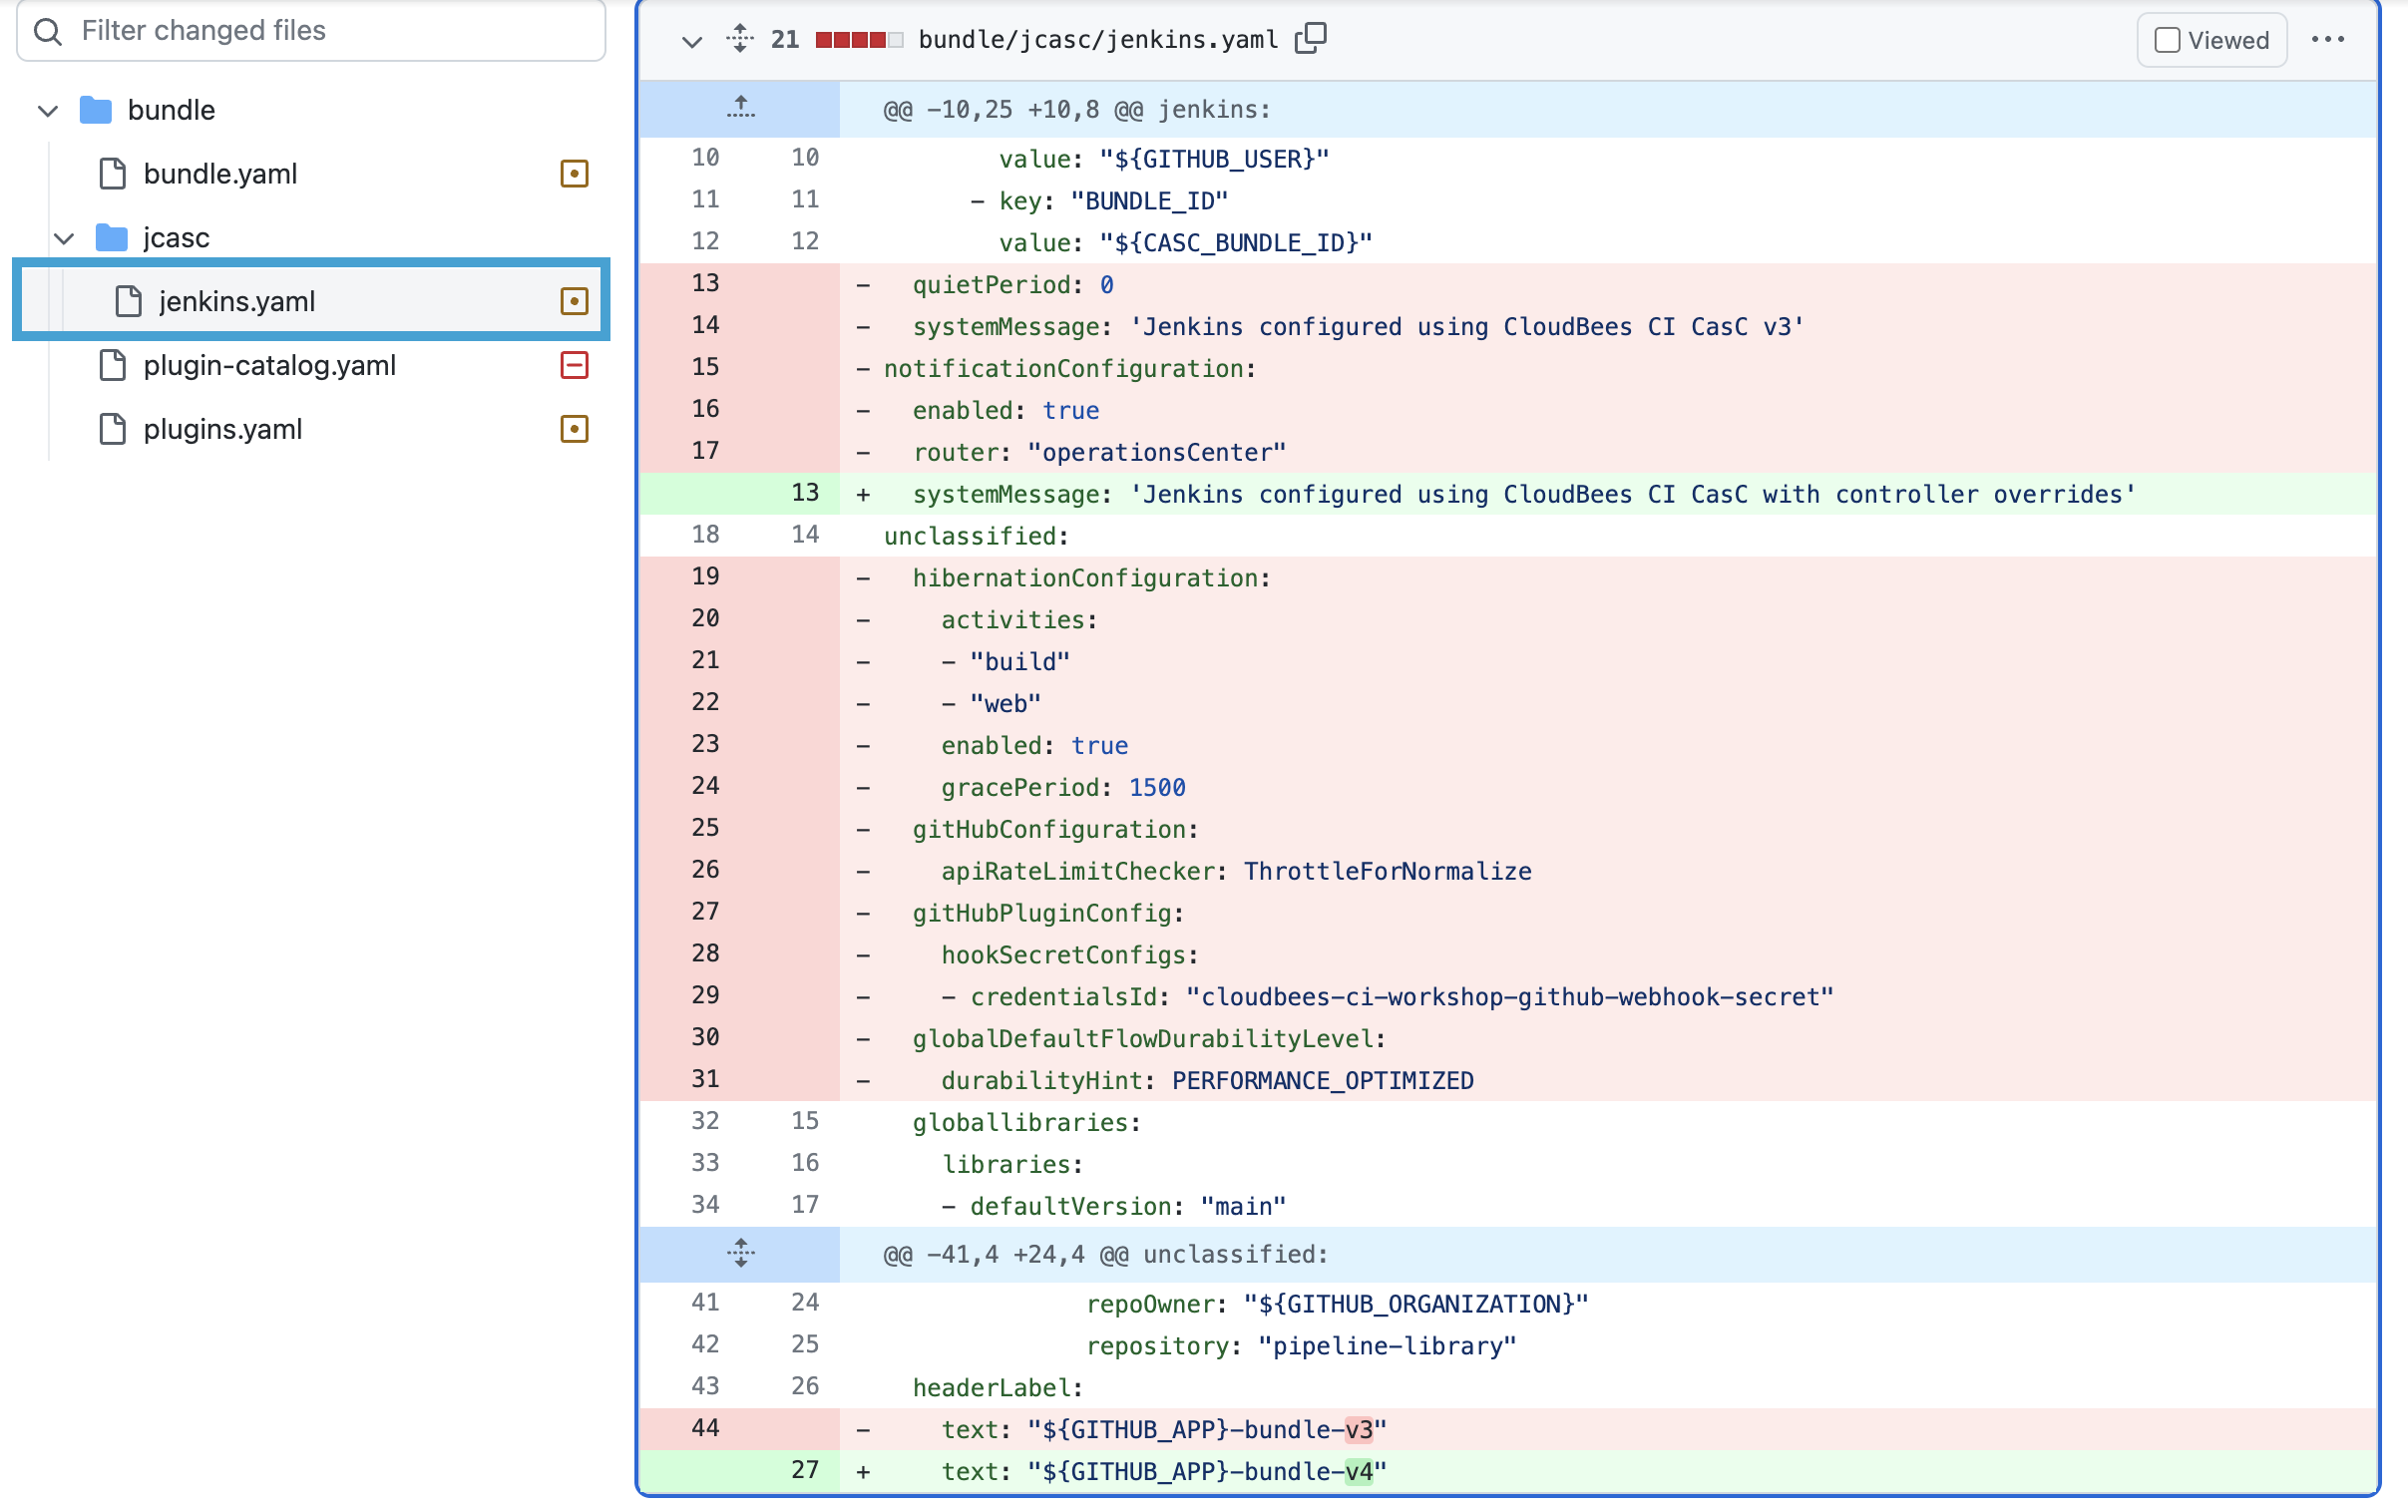Screen dimensions: 2408x1512
Task: Click the Filter changed files input field
Action: [300, 31]
